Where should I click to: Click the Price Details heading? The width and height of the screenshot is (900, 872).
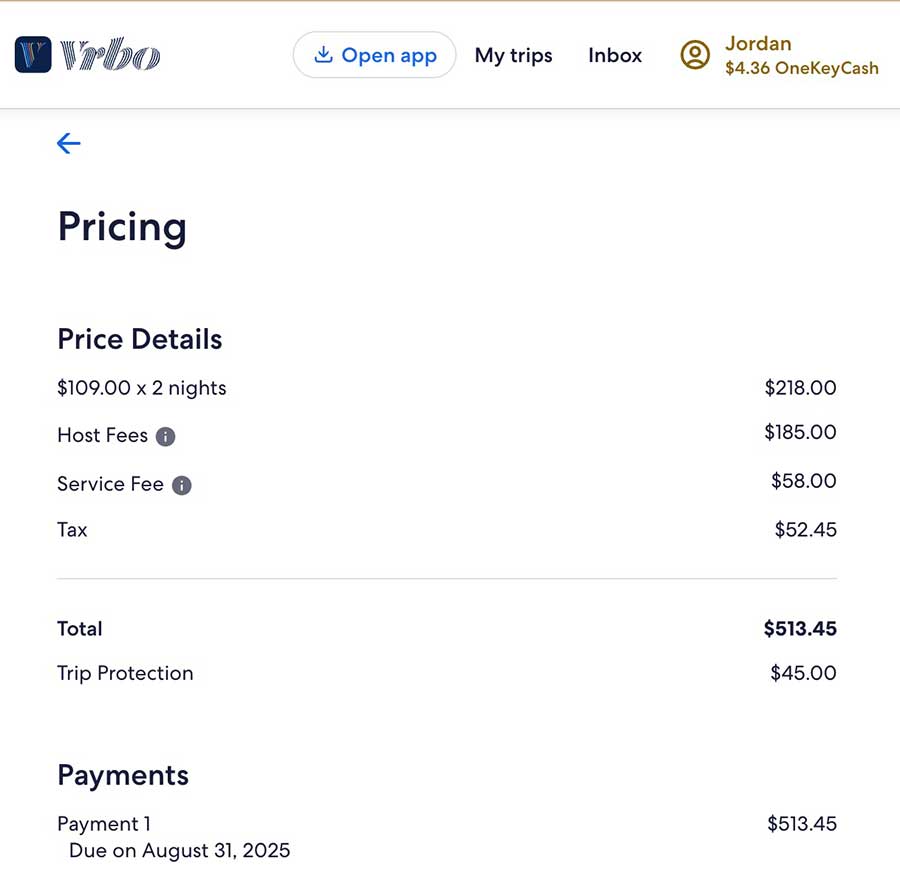point(140,339)
